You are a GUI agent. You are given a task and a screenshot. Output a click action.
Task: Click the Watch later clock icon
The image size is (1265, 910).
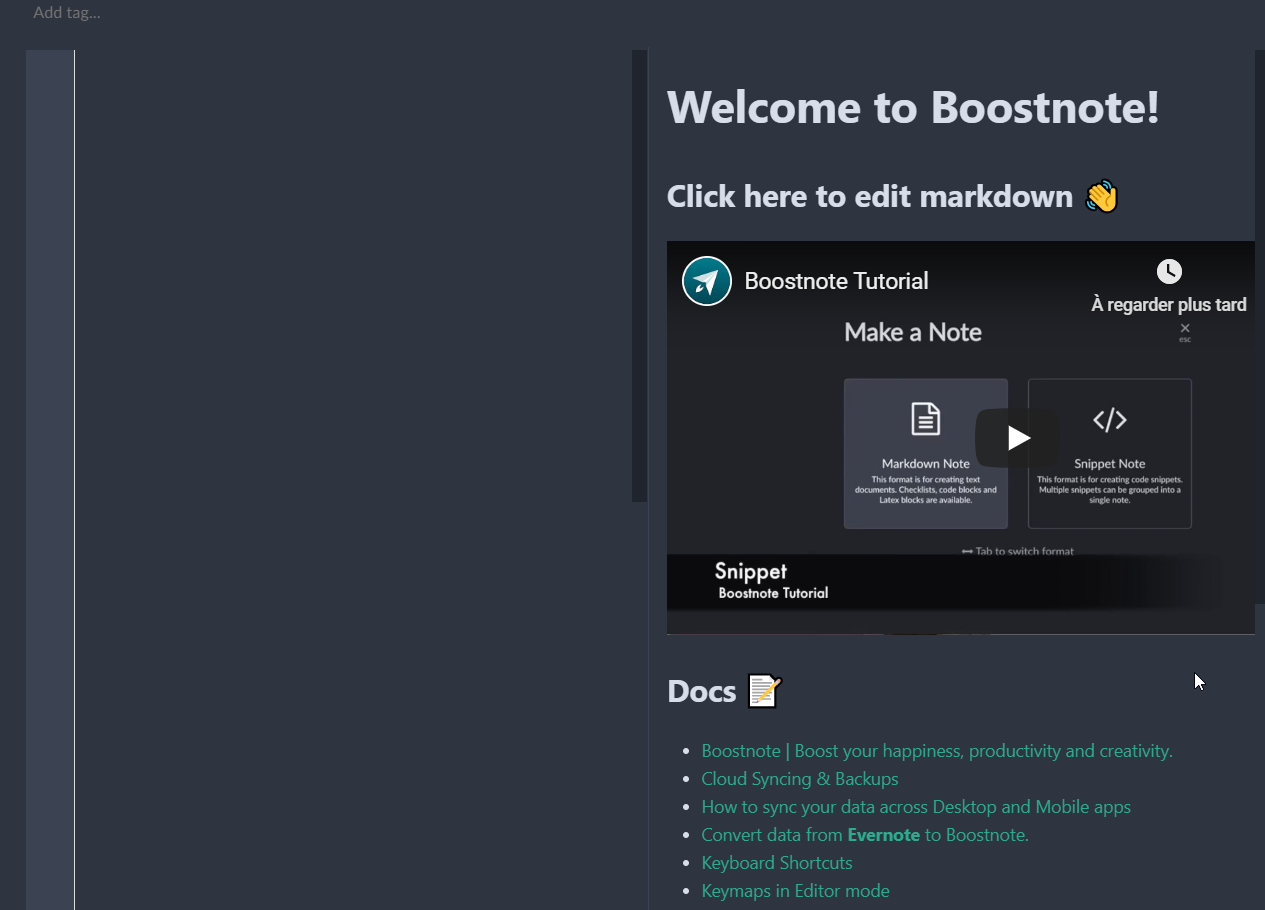pos(1169,271)
